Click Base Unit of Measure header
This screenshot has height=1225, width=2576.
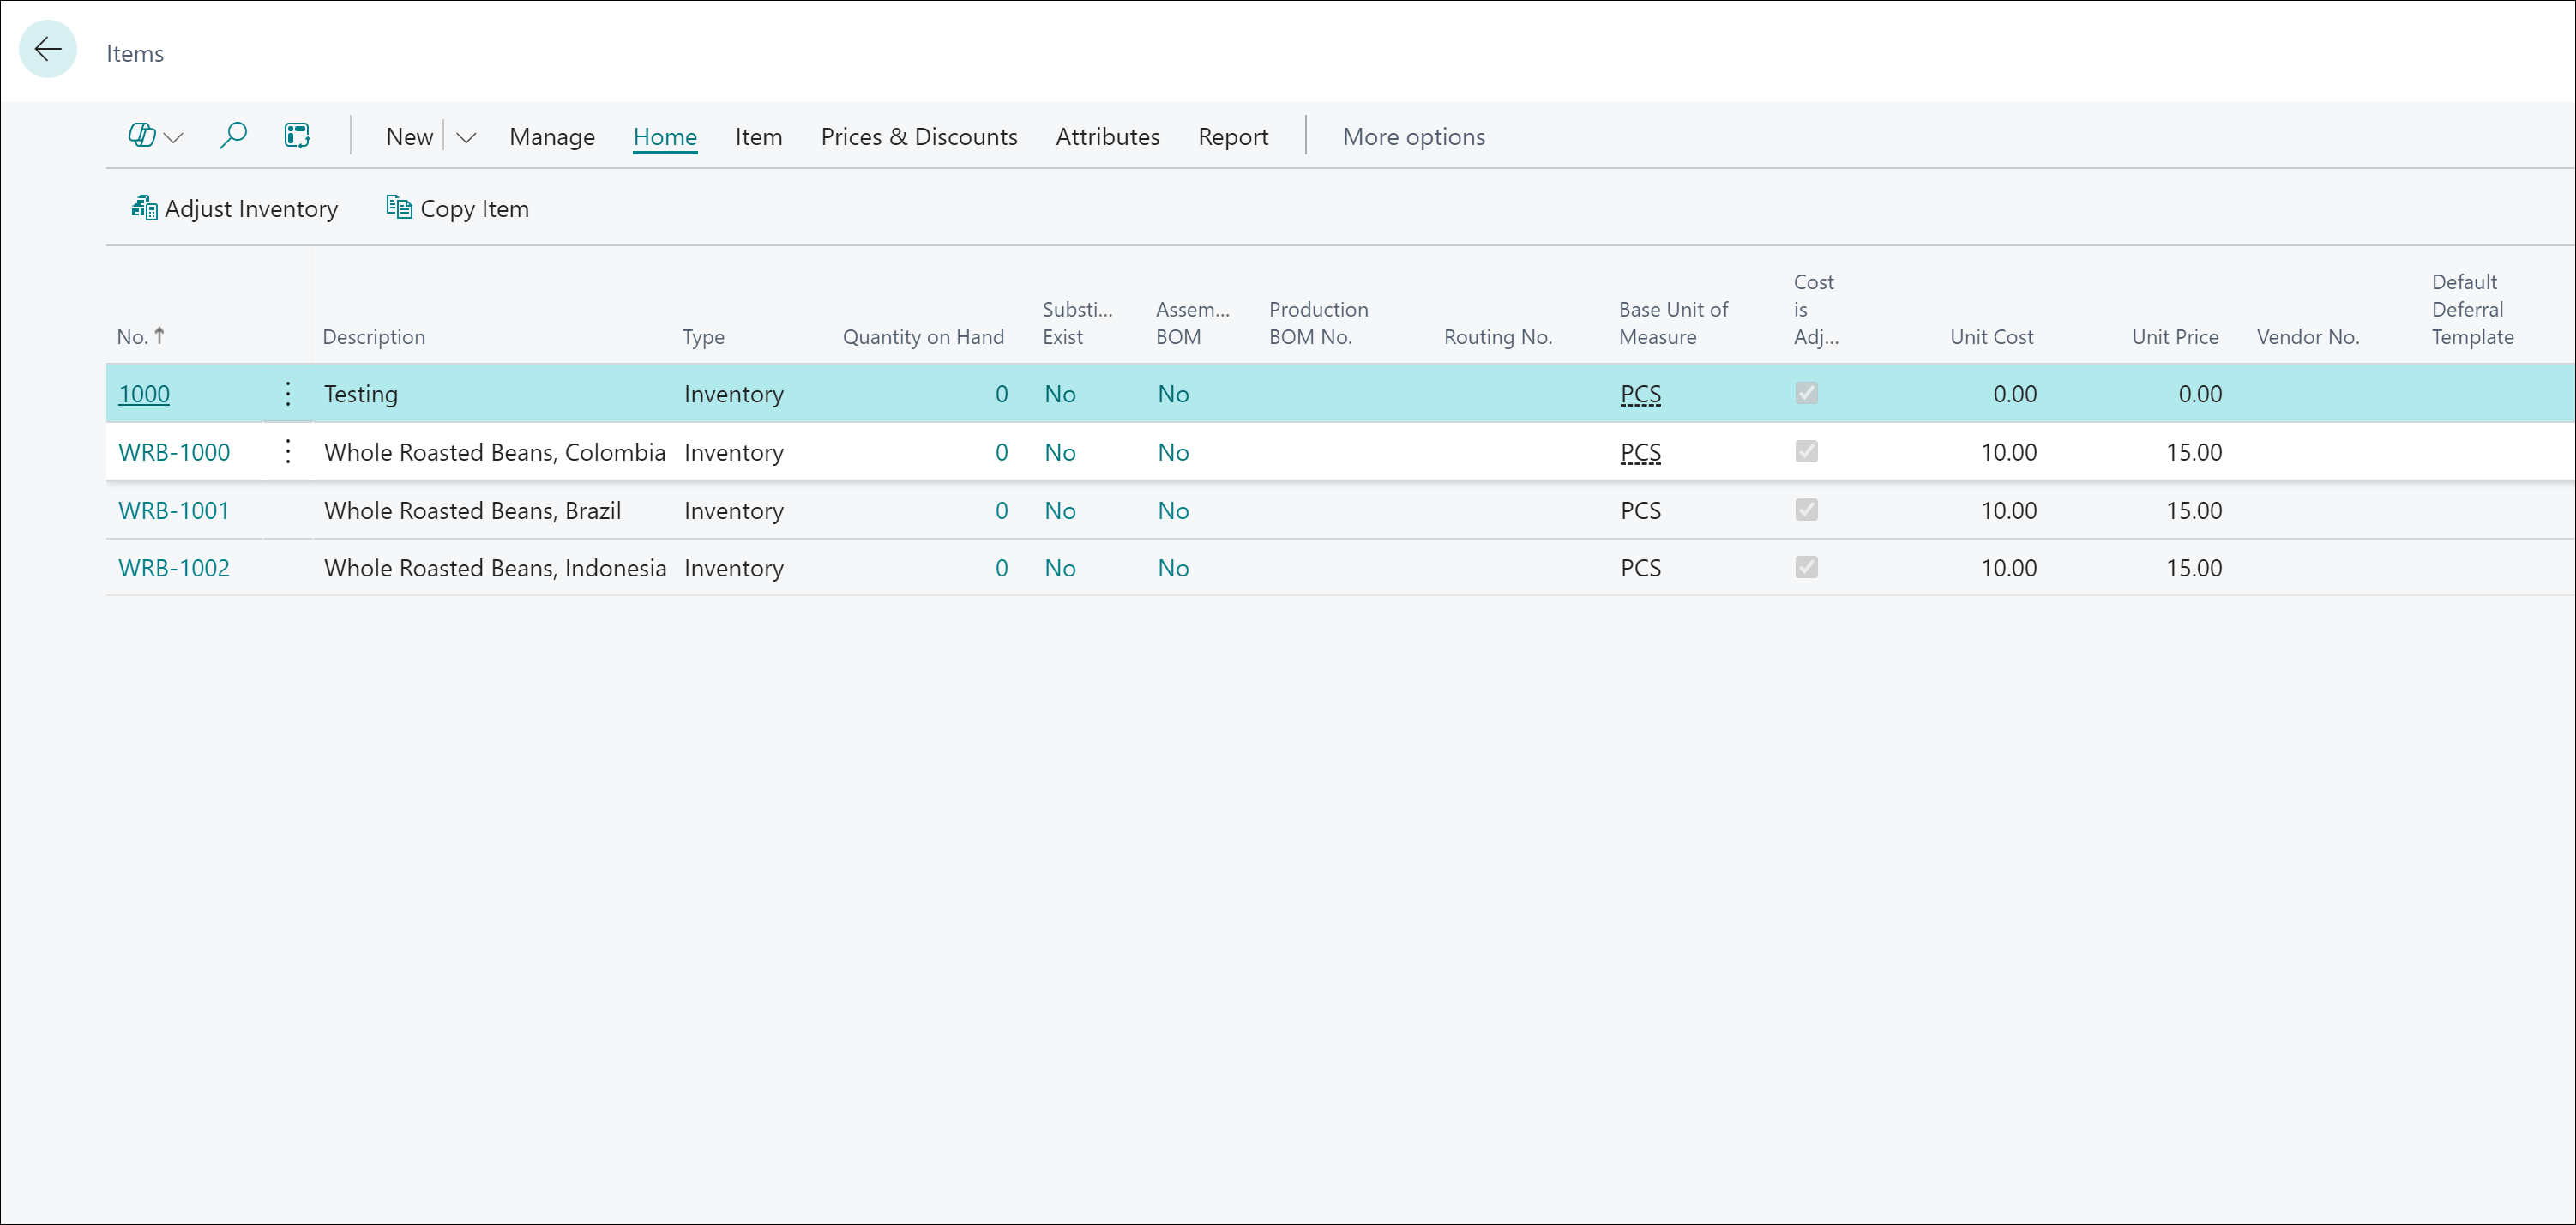[1673, 323]
